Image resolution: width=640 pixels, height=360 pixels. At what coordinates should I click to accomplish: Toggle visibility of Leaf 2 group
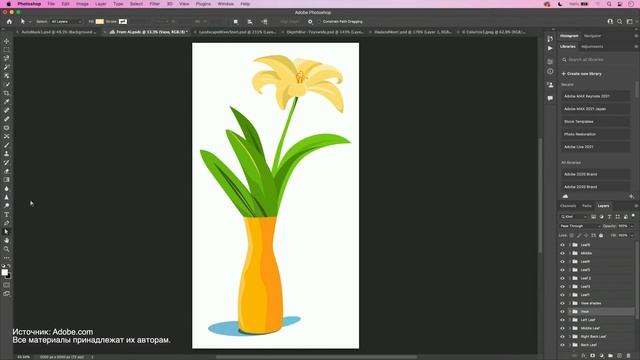(x=562, y=278)
